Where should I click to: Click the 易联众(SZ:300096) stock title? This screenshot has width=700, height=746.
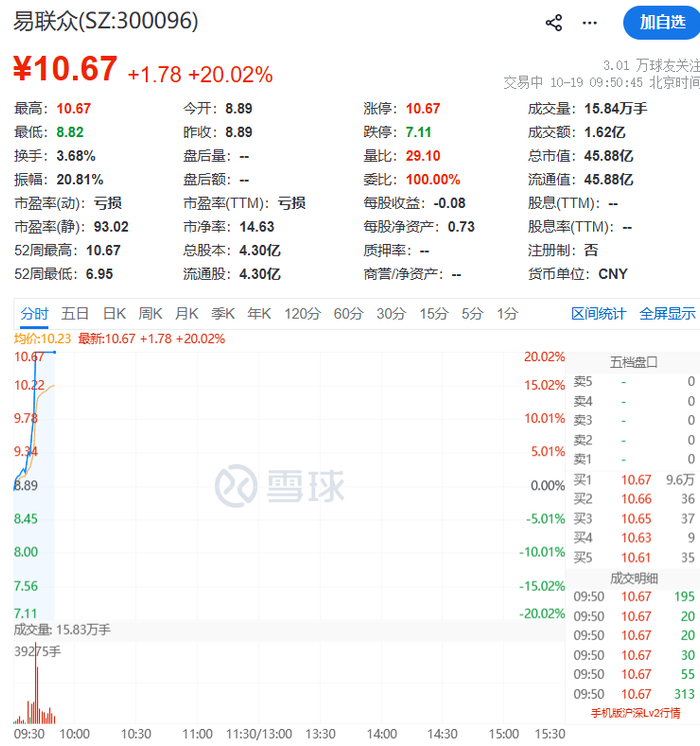pos(106,21)
